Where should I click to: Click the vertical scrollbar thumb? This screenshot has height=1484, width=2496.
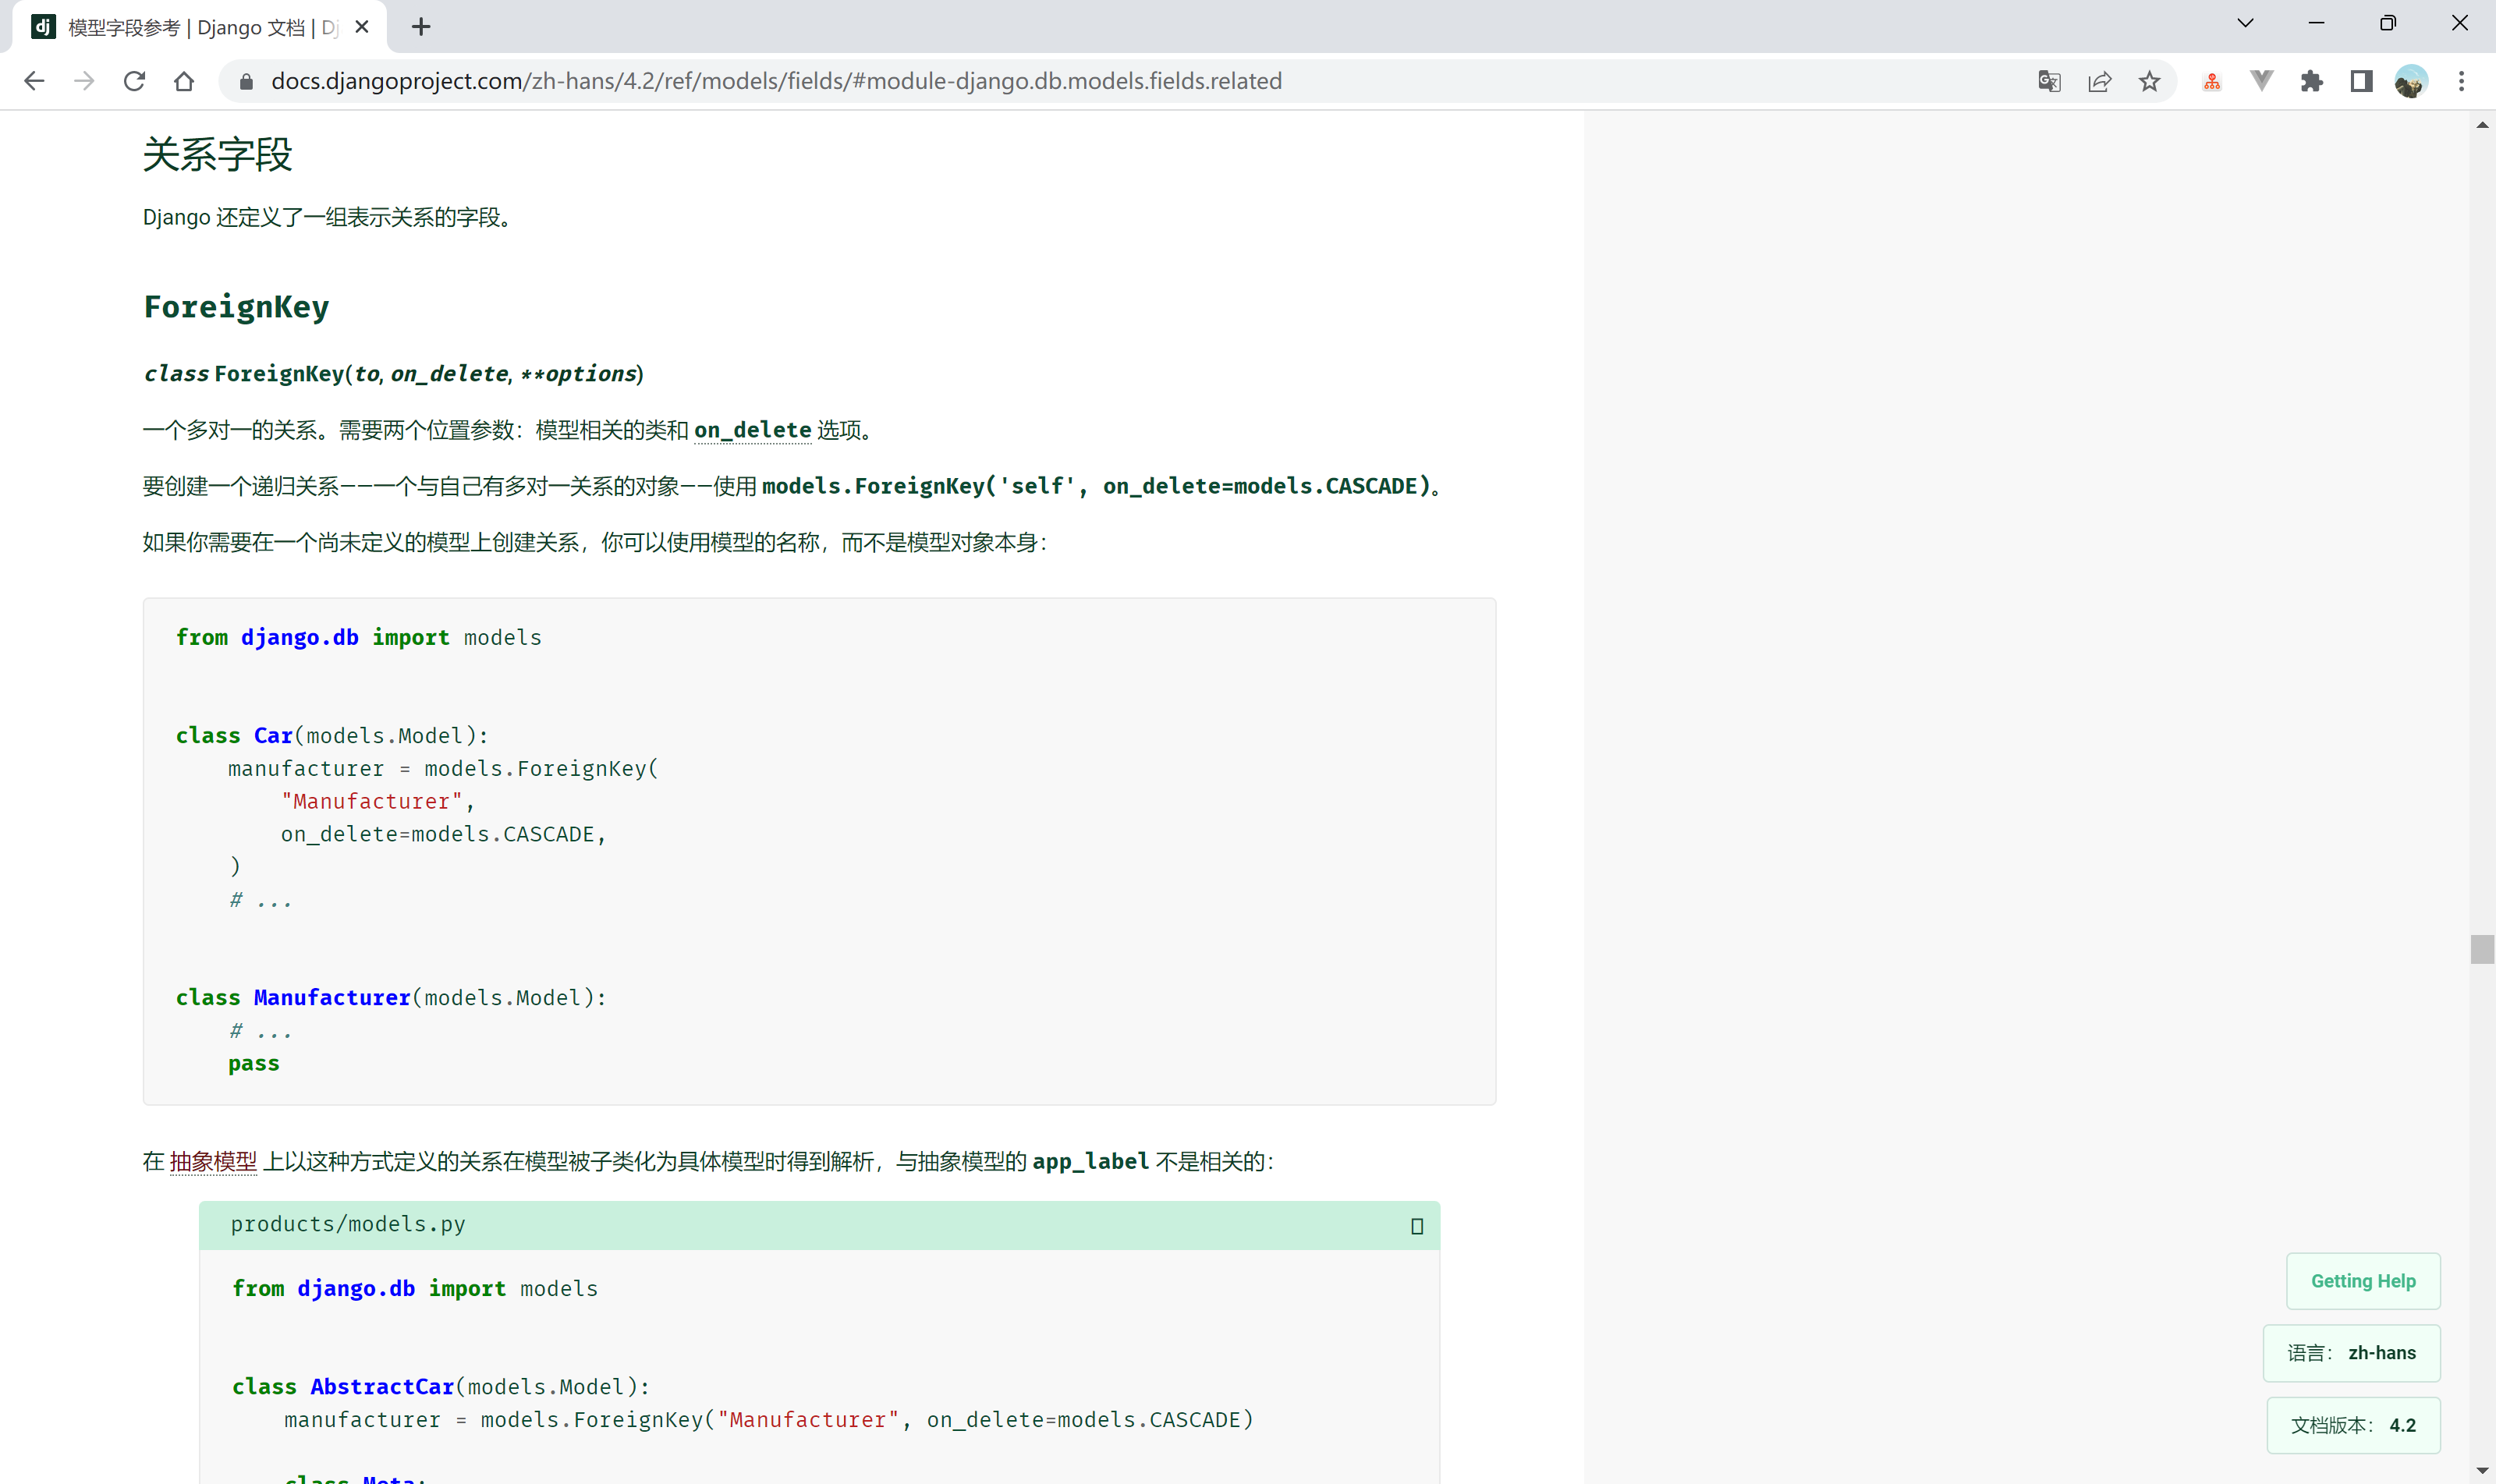[2481, 948]
